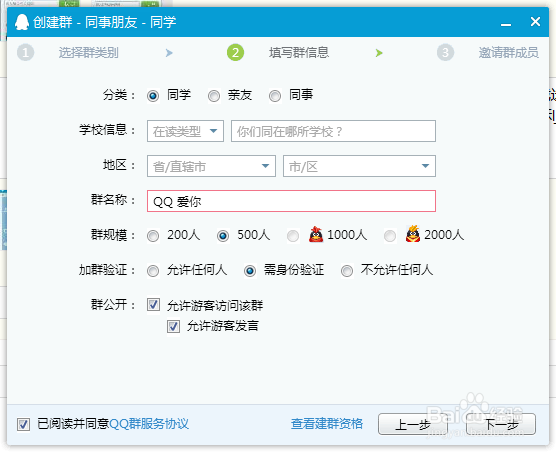Click the 地区： label text
This screenshot has width=556, height=452.
tap(119, 165)
